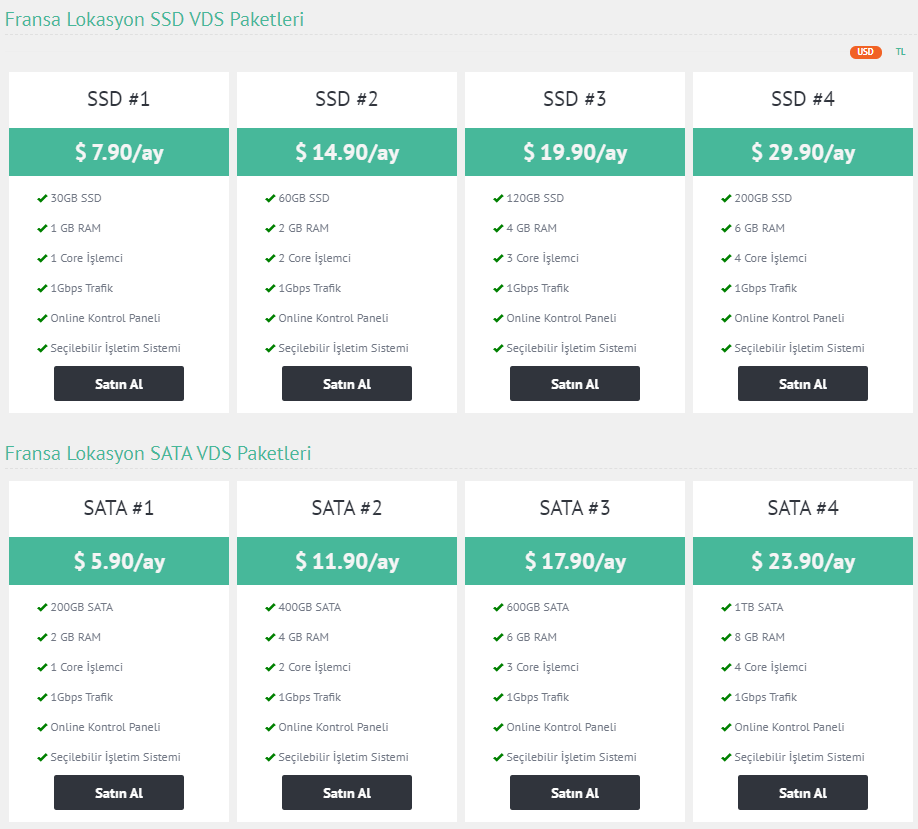The height and width of the screenshot is (829, 918).
Task: Click the checkmark beside 4 GB RAM in SSD #3
Action: point(498,228)
